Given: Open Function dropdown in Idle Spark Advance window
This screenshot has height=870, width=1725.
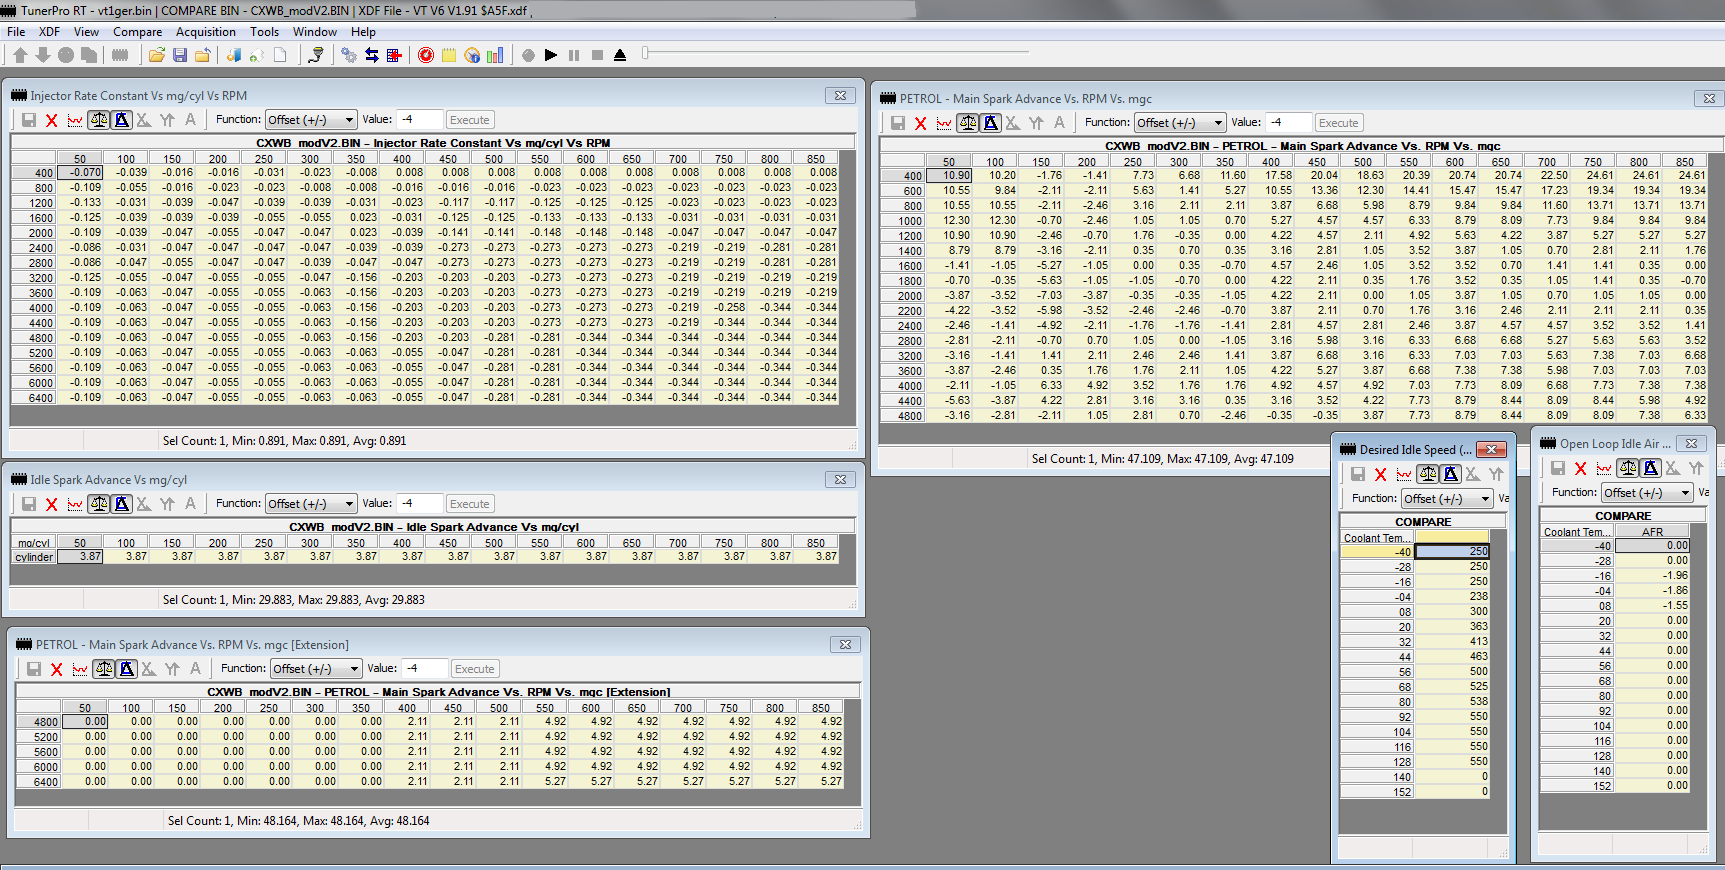Looking at the screenshot, I should 311,504.
